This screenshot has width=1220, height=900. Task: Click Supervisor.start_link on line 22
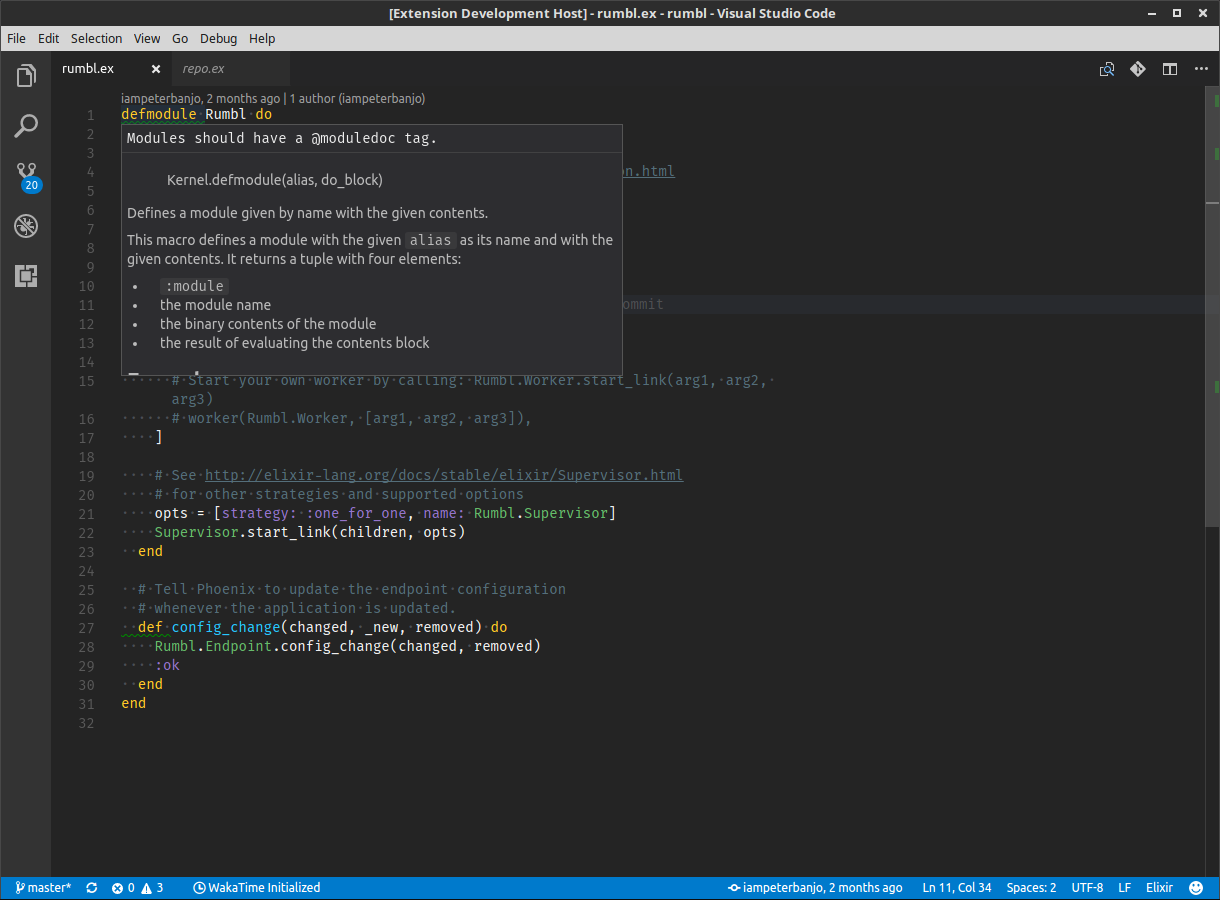(242, 532)
